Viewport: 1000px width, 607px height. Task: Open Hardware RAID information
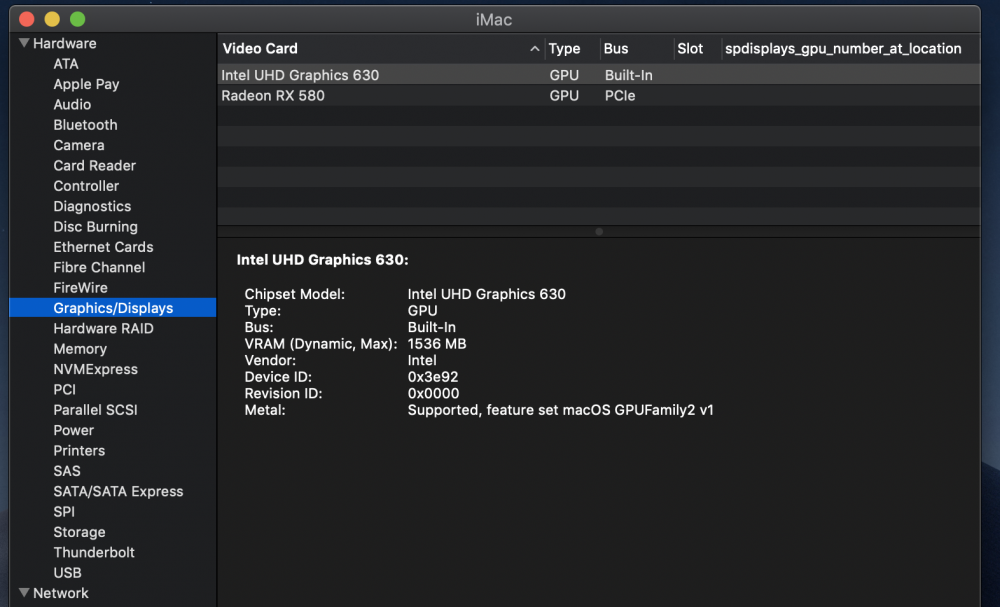tap(103, 328)
